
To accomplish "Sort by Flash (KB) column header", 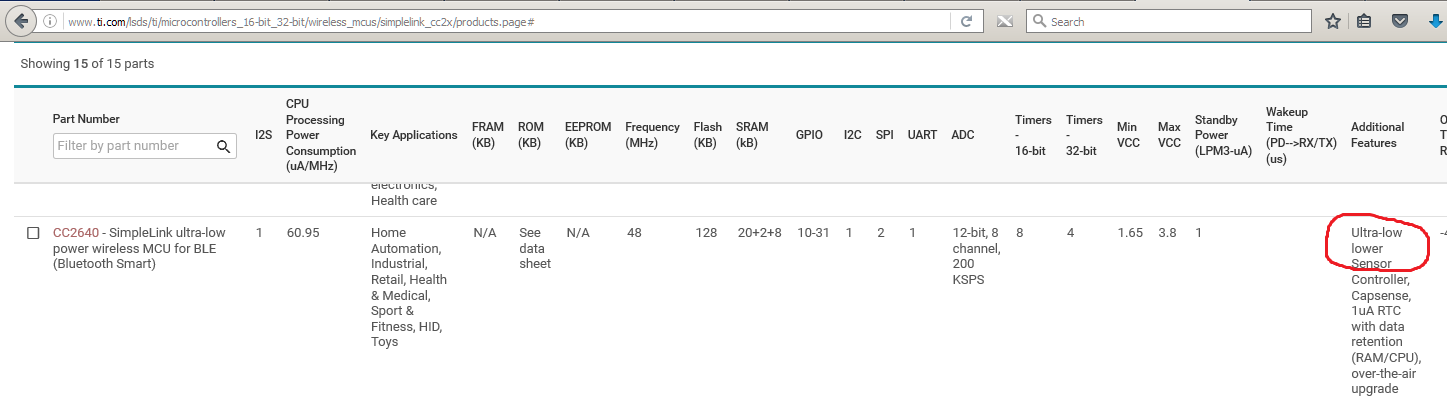I will [x=708, y=135].
